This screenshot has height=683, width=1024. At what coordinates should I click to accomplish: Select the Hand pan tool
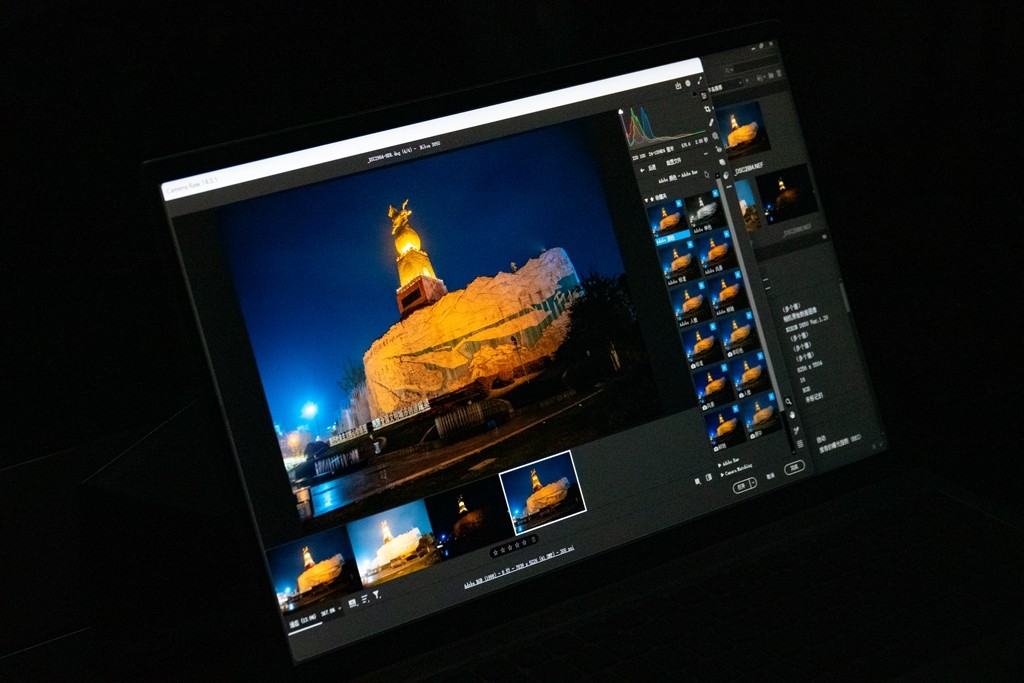coord(792,415)
